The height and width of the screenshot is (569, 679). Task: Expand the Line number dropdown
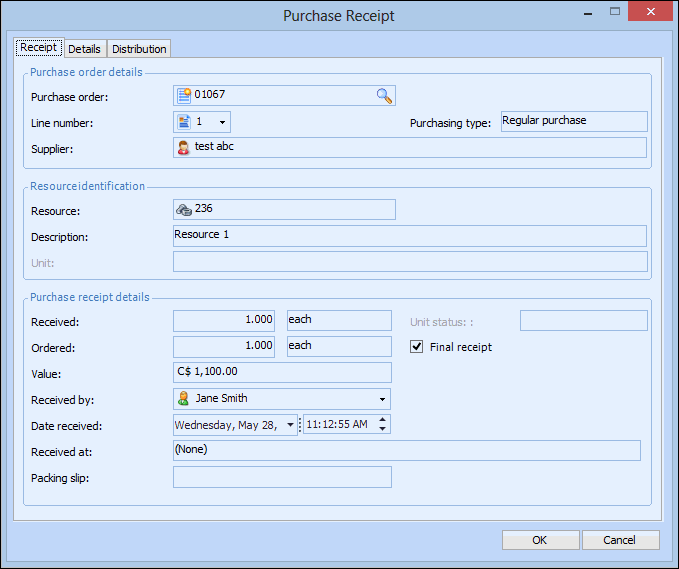click(x=222, y=122)
